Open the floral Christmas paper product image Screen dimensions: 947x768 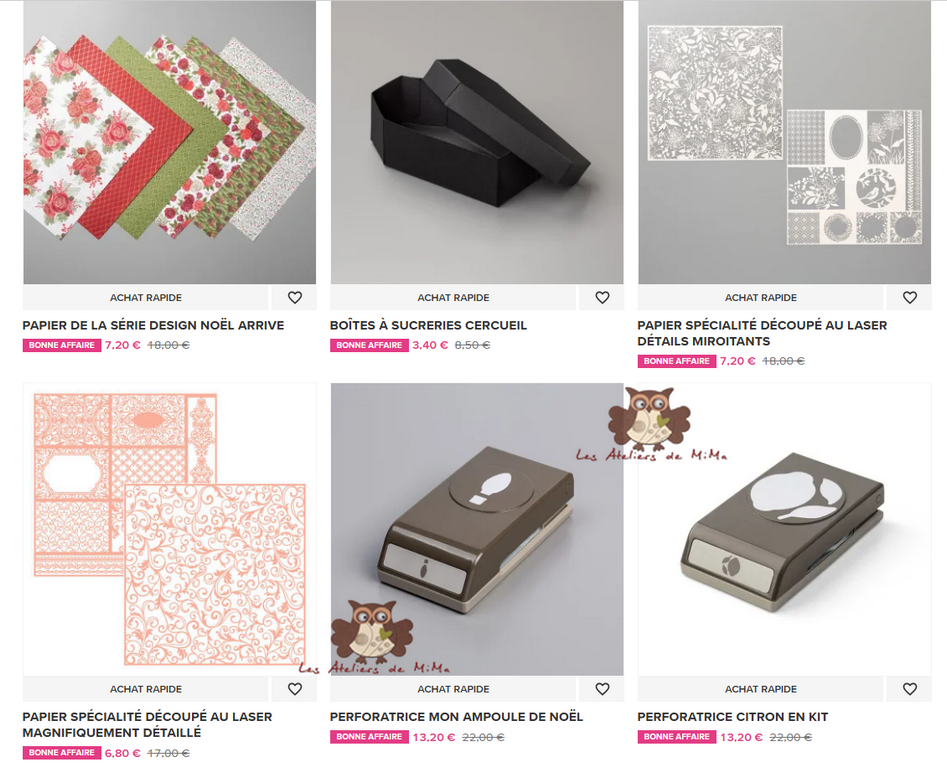point(170,142)
